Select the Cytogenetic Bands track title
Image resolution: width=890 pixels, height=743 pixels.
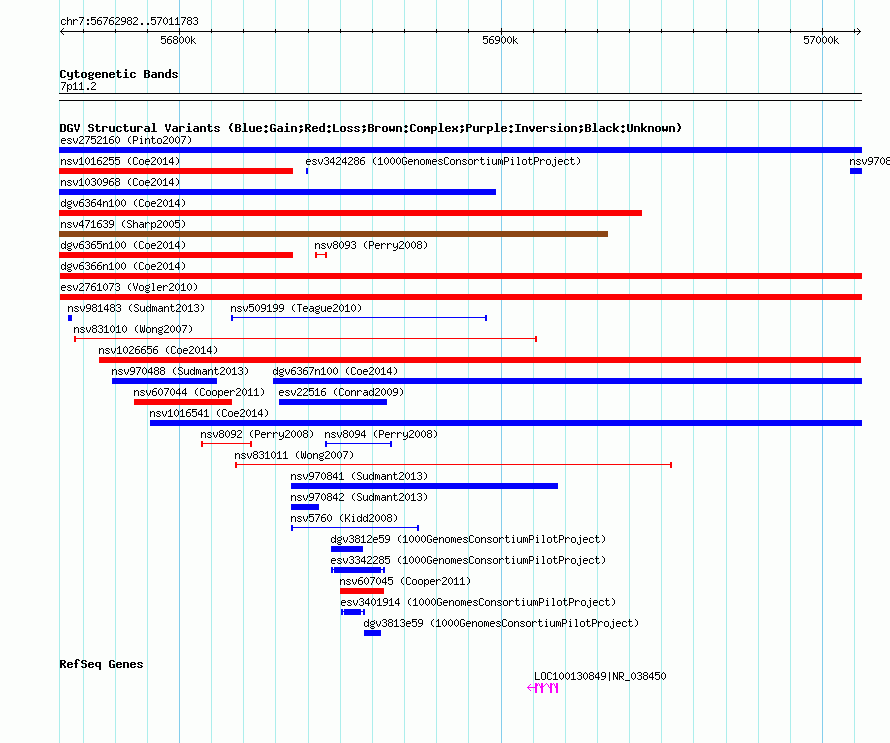click(x=119, y=74)
